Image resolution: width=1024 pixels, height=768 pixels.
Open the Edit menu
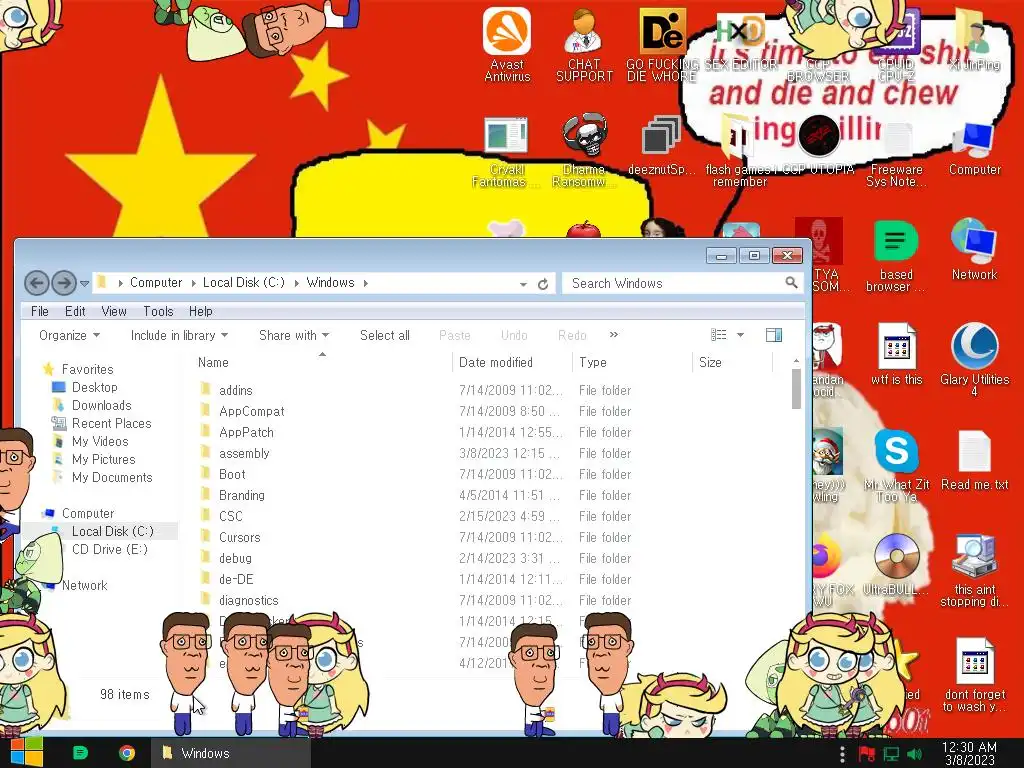coord(75,312)
